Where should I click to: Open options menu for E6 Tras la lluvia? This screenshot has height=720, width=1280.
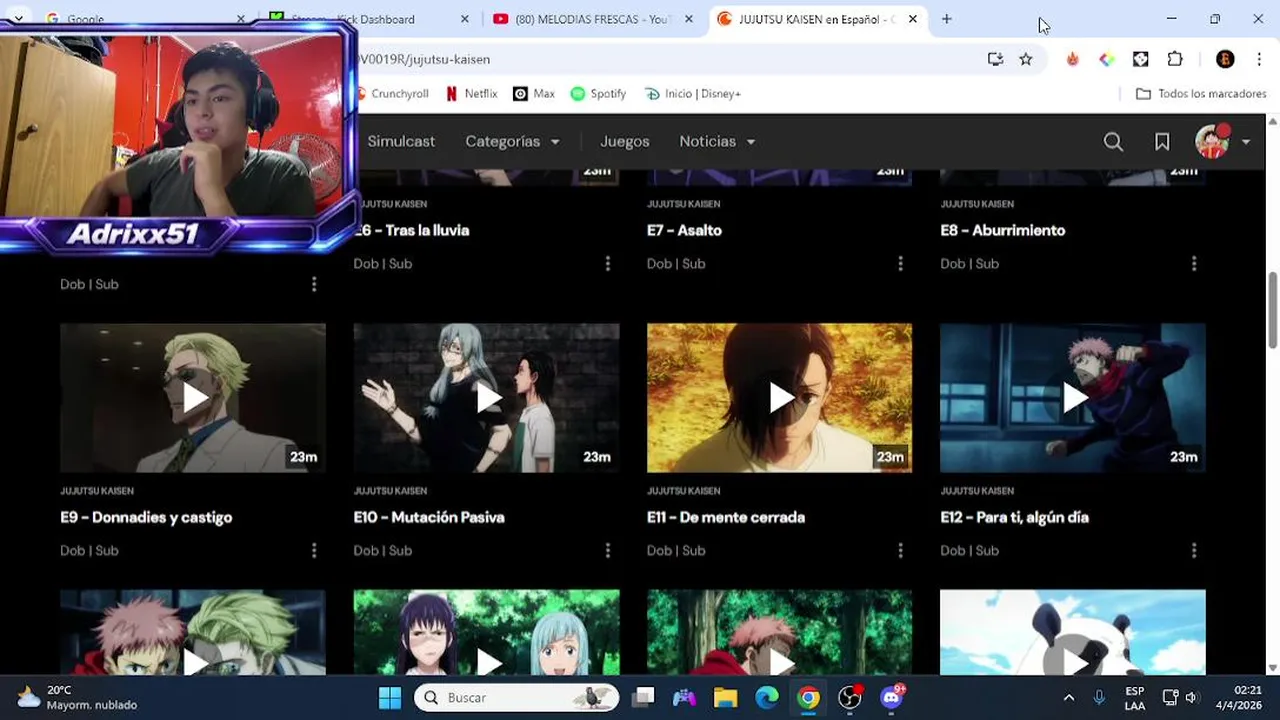coord(607,263)
